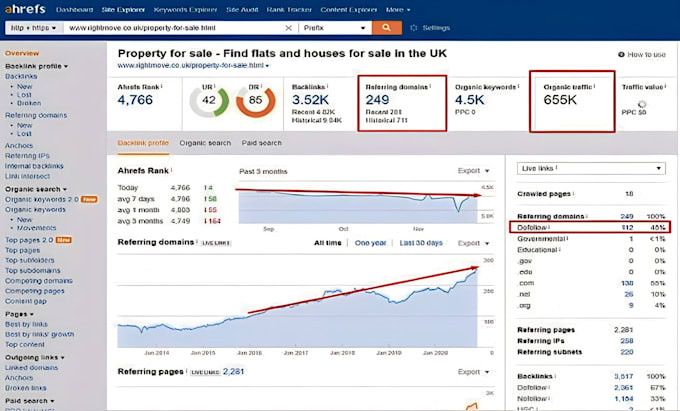Switch to the Paid search tab

pyautogui.click(x=262, y=143)
